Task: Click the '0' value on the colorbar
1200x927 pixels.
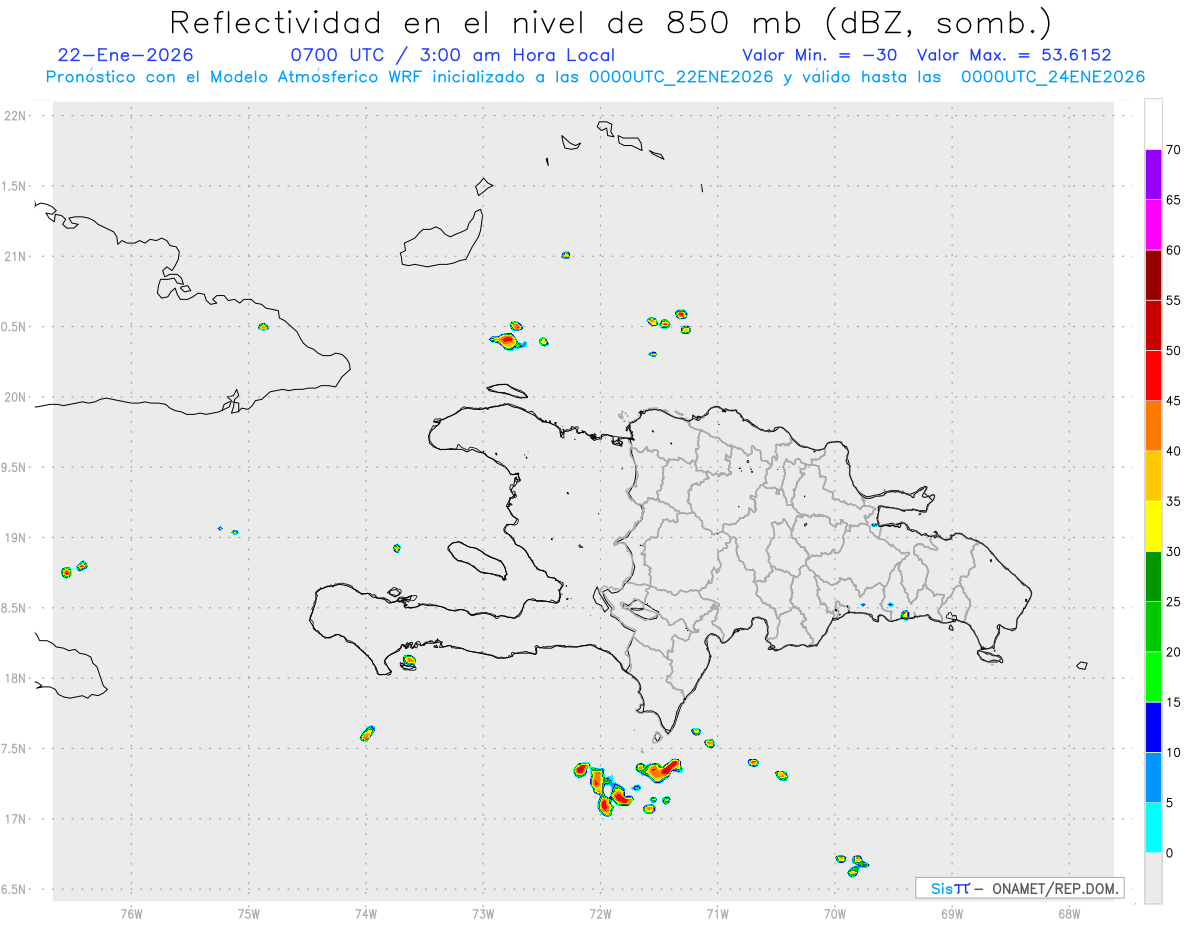Action: tap(1169, 853)
